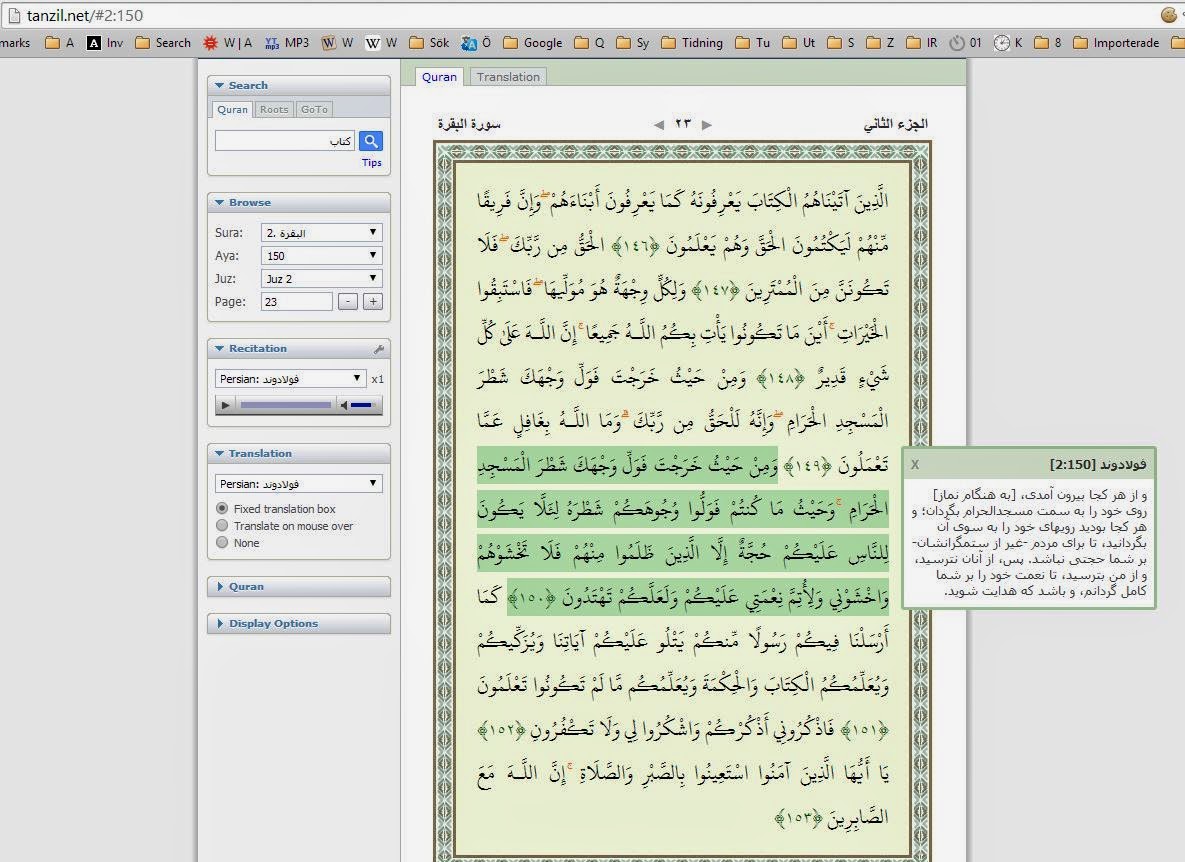Open the W|A bookmark
1185x862 pixels.
(227, 43)
